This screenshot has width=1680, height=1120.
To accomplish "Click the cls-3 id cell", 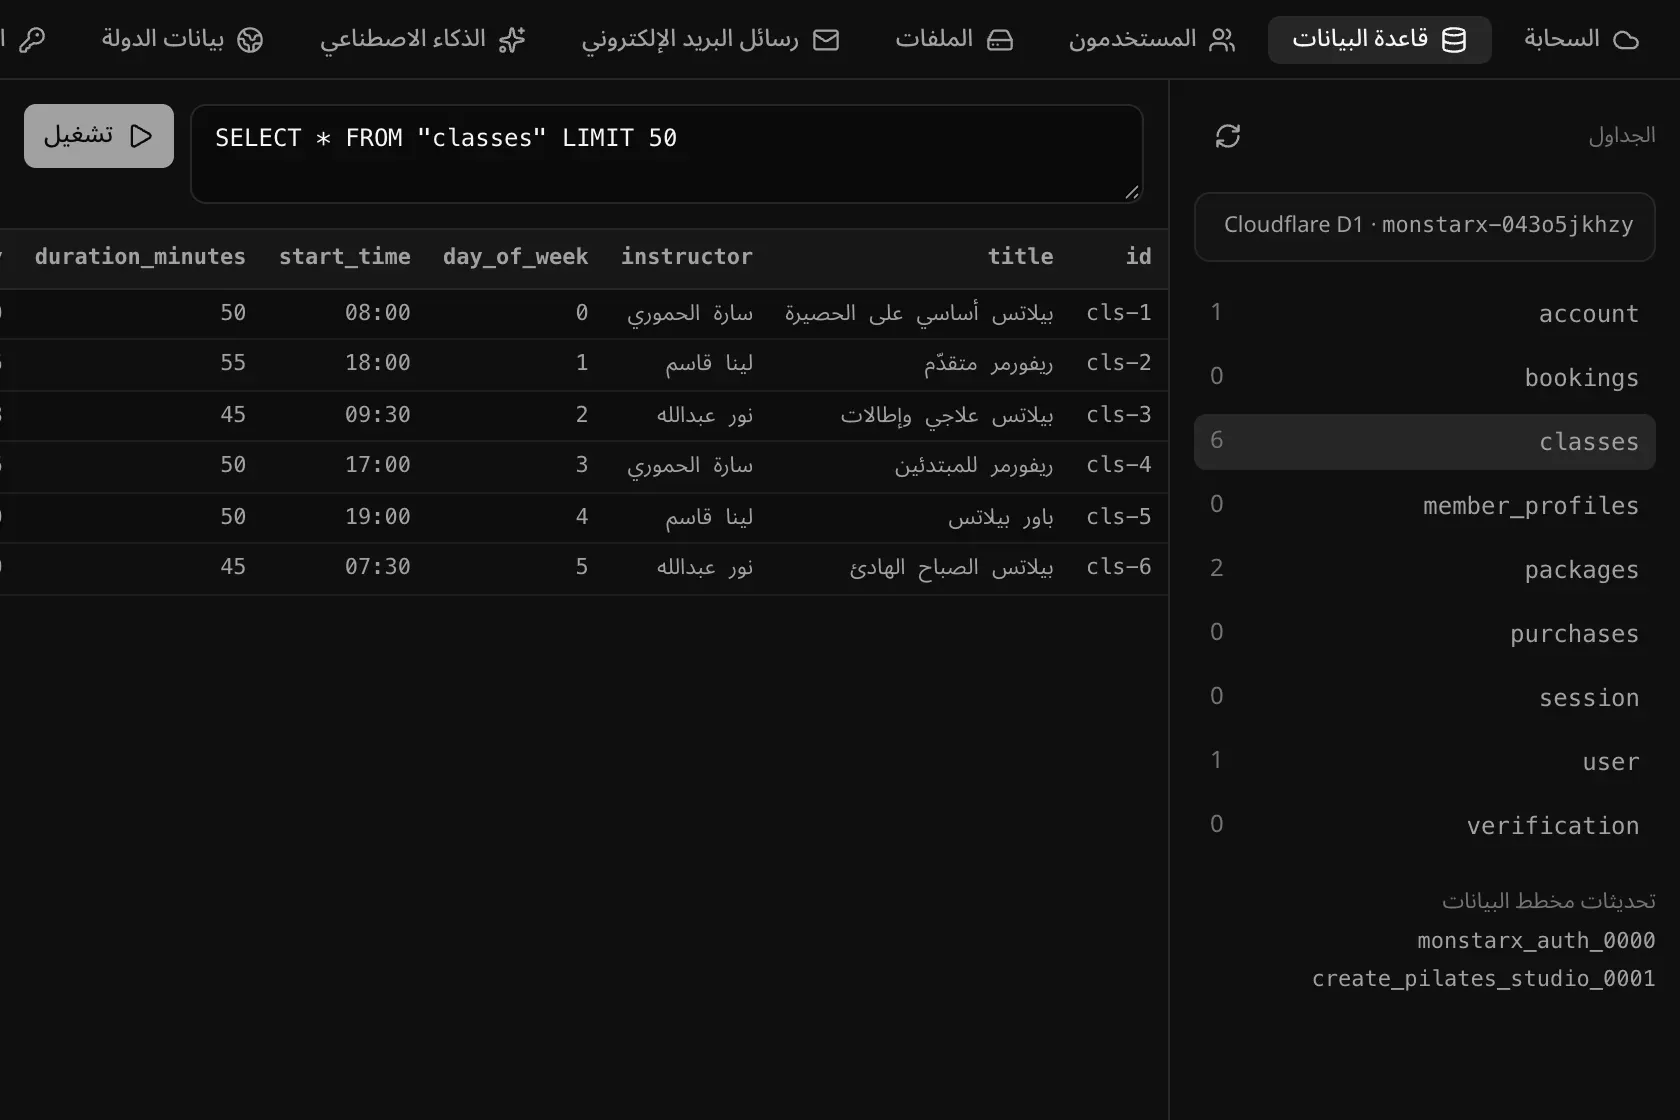I will pyautogui.click(x=1119, y=415).
